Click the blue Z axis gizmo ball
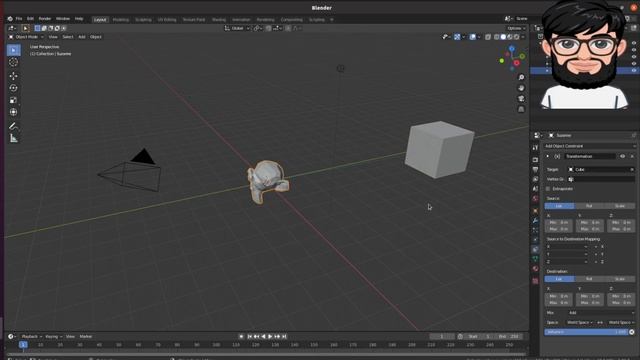The image size is (640, 360). click(511, 49)
